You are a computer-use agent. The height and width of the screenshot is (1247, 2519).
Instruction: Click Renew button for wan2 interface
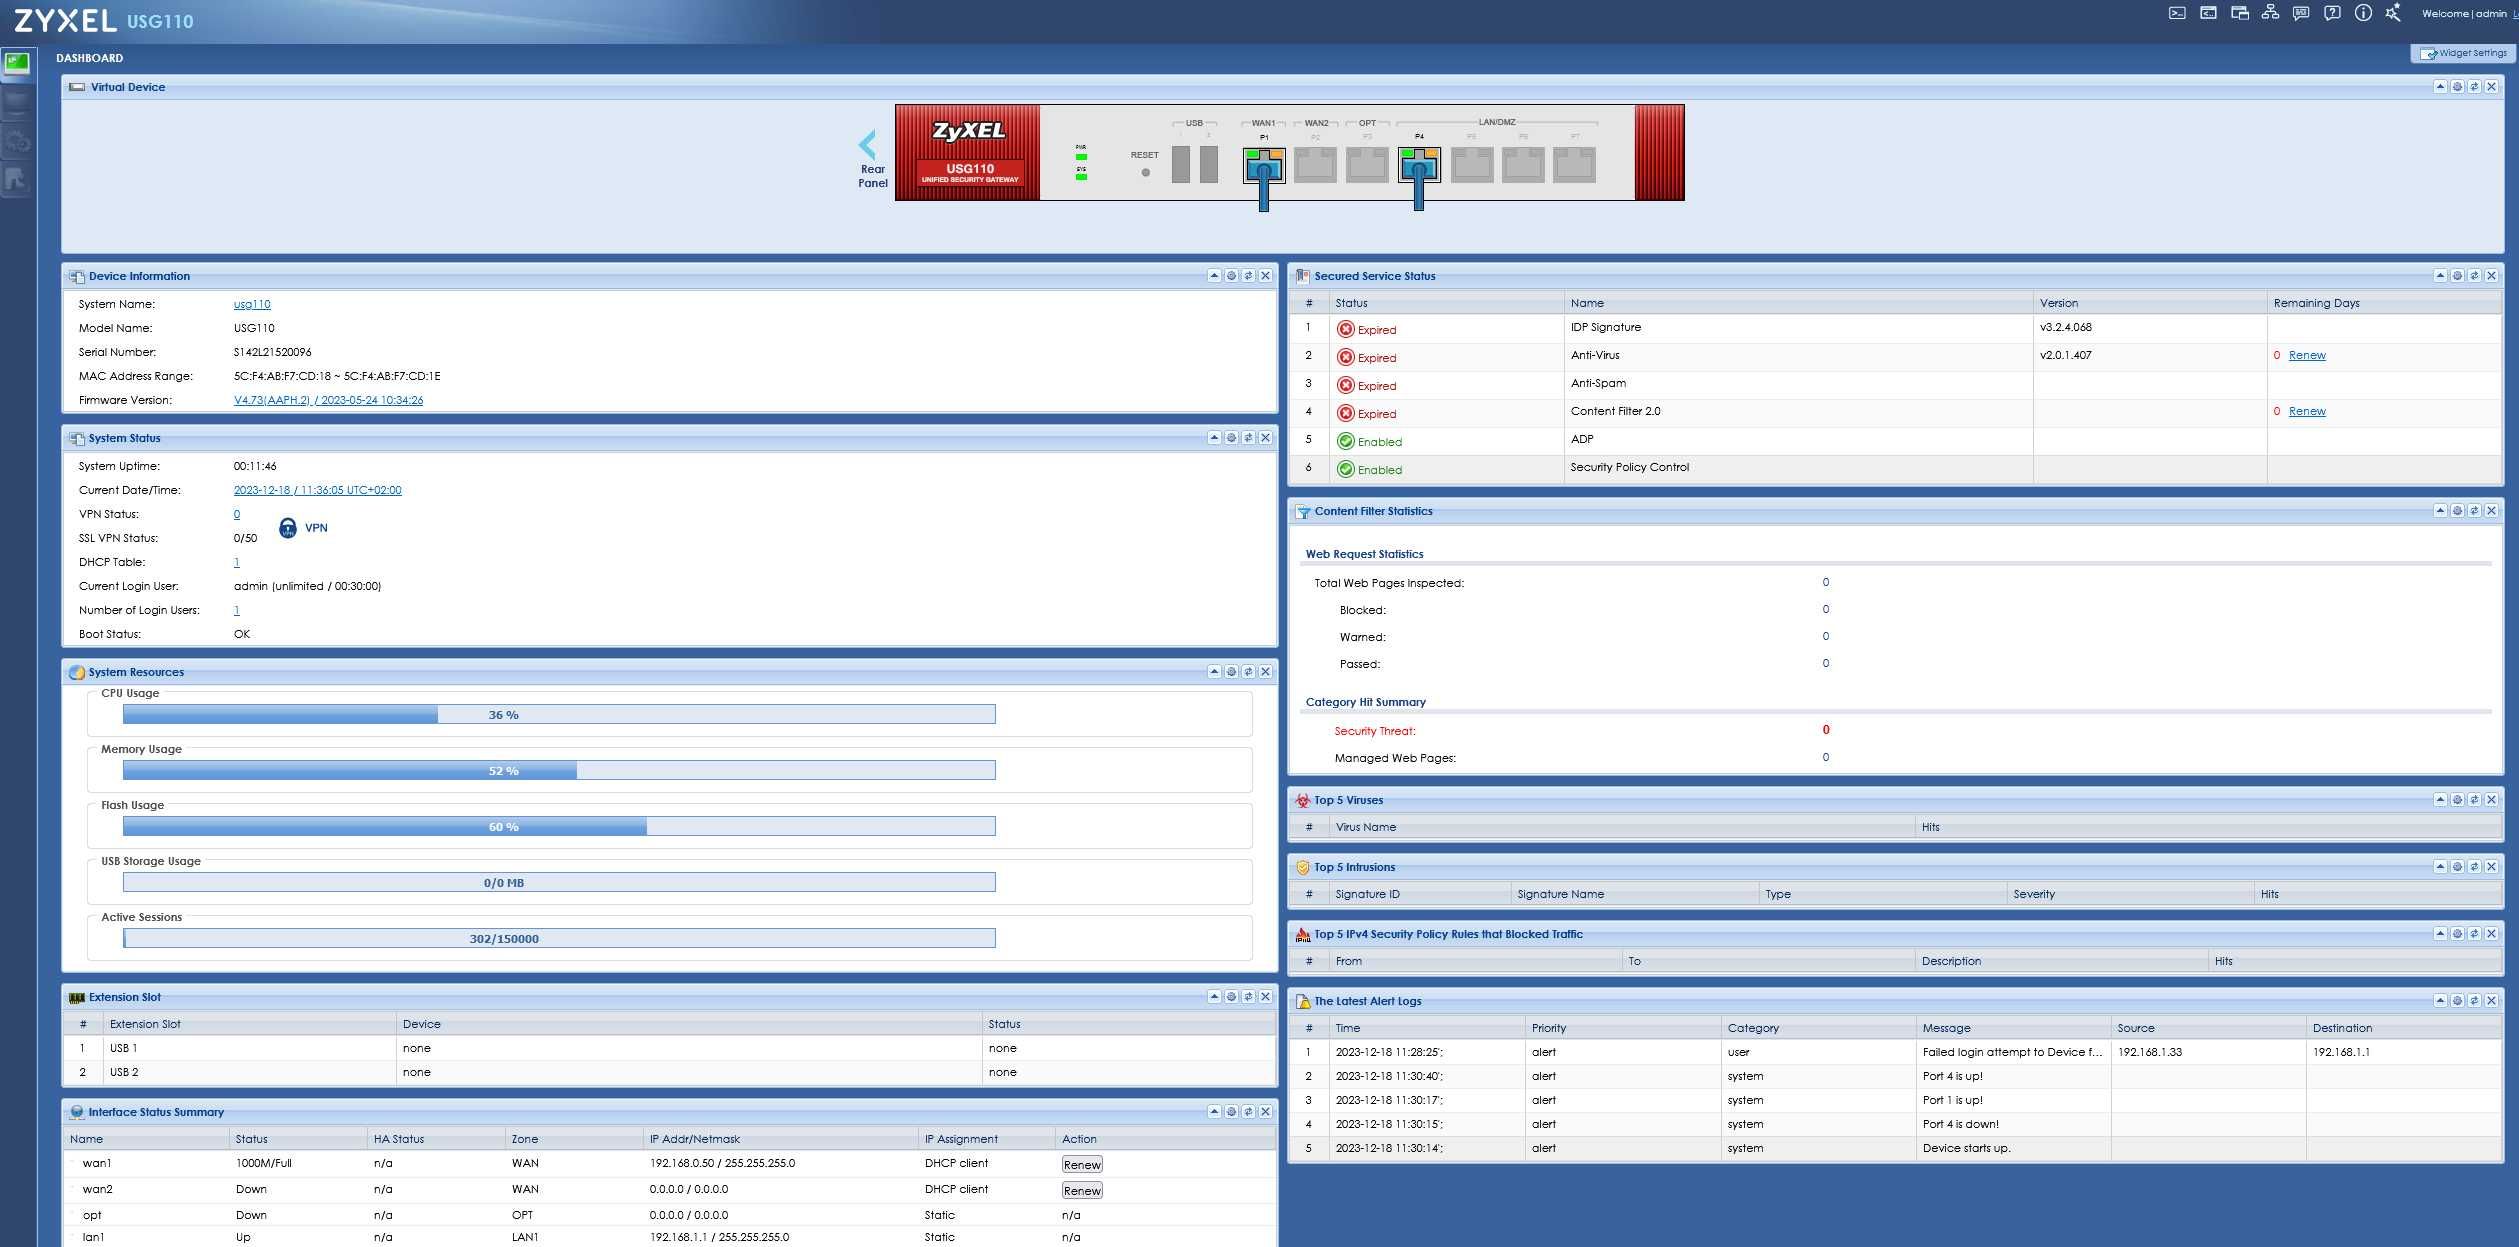(1082, 1191)
